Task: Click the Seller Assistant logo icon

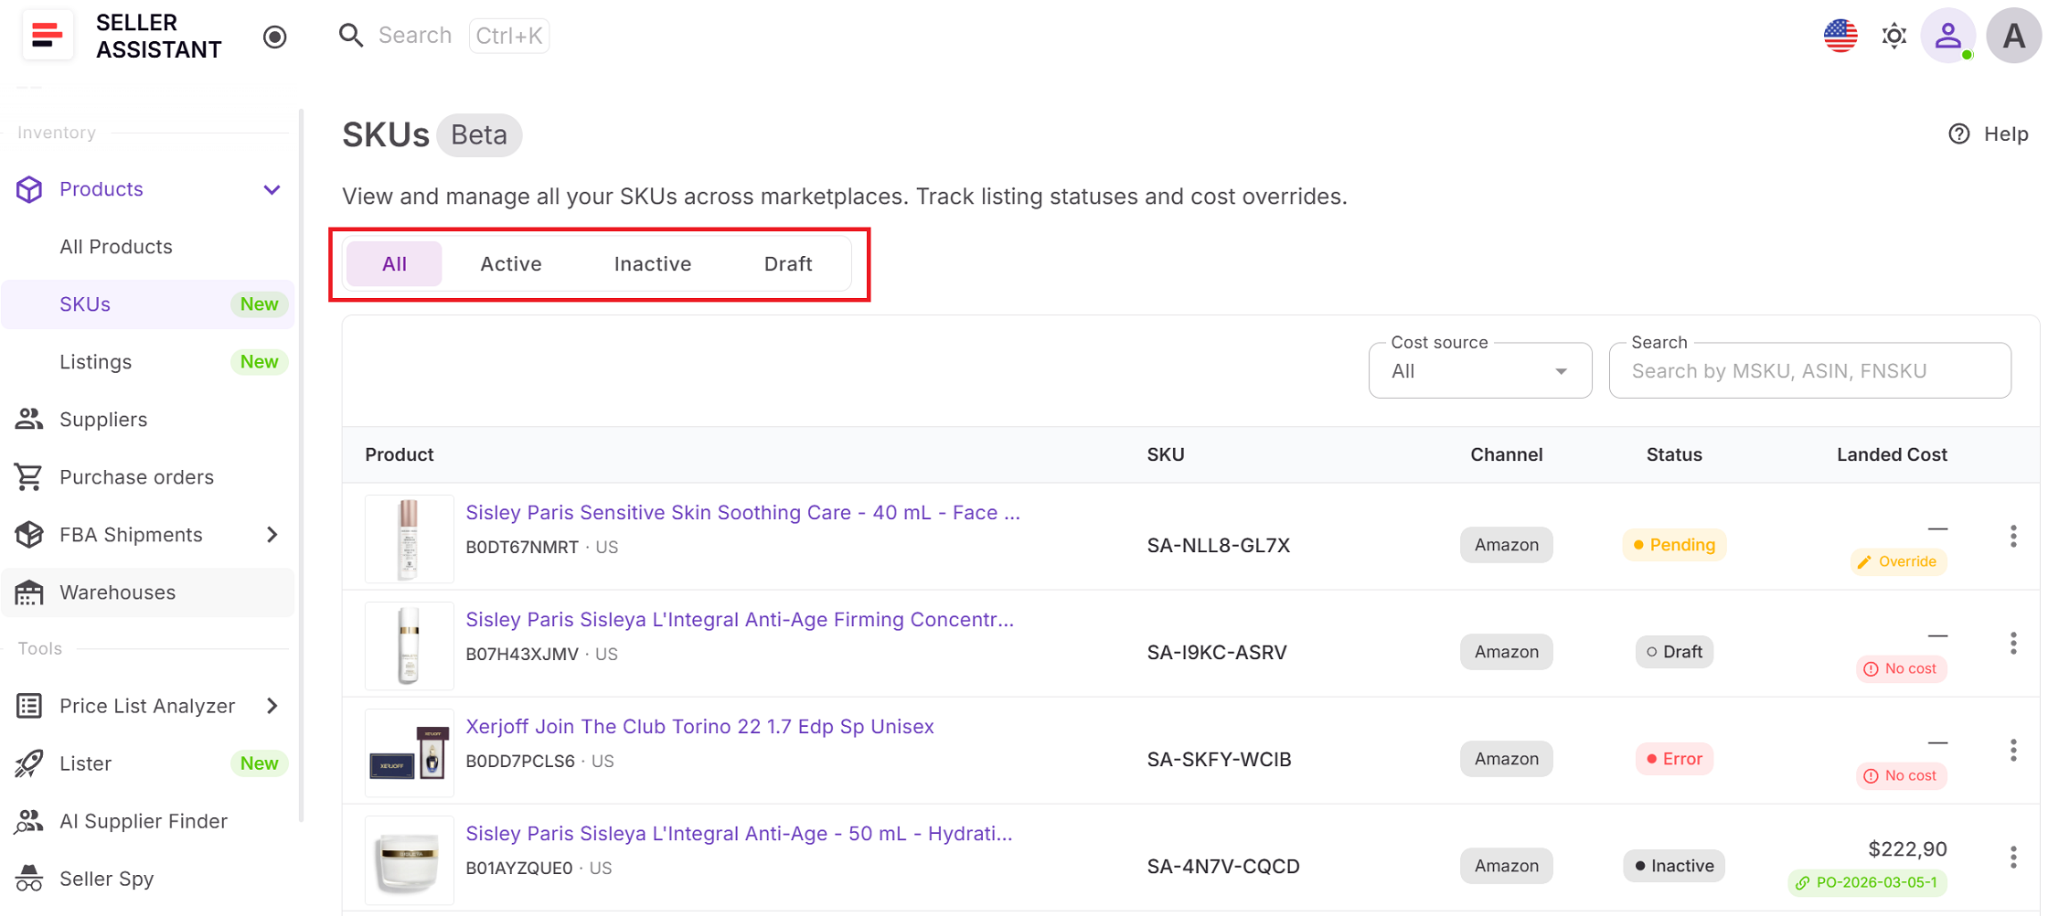Action: tap(47, 36)
